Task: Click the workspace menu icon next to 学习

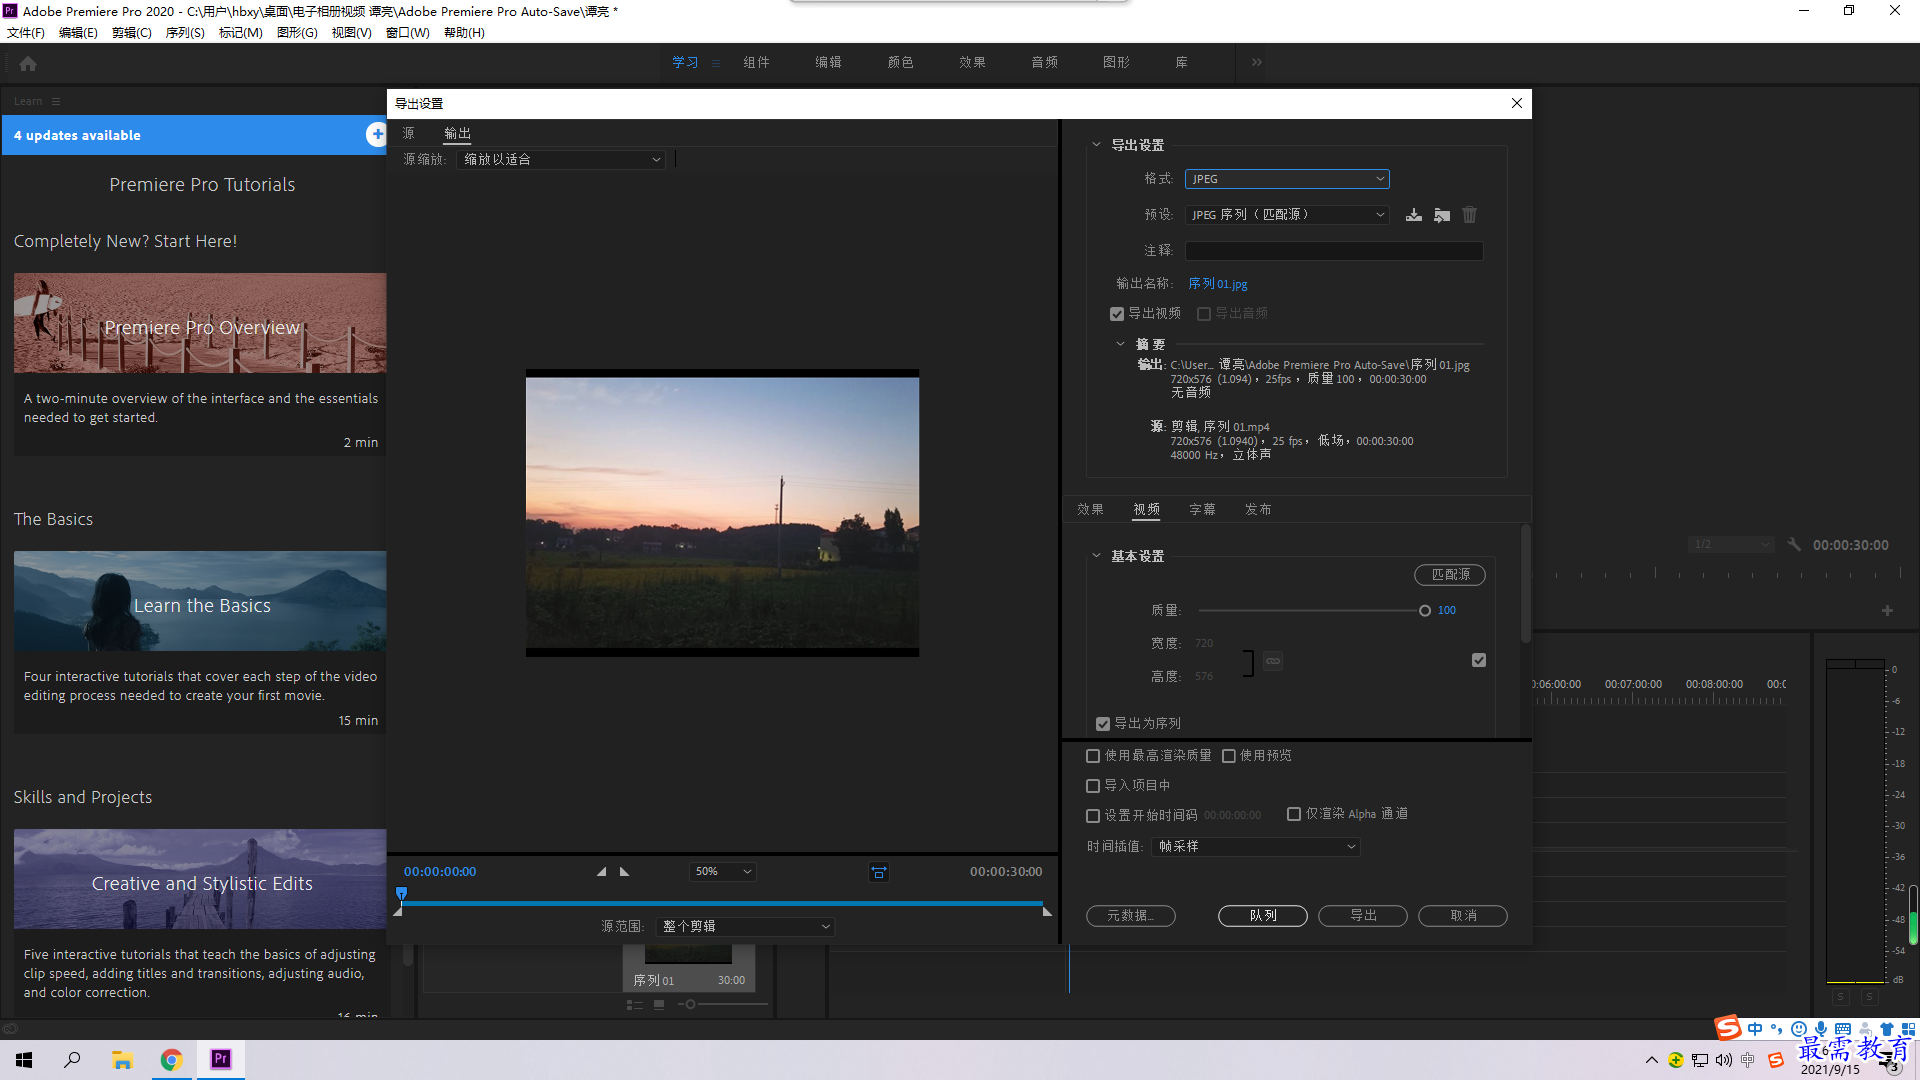Action: [716, 62]
